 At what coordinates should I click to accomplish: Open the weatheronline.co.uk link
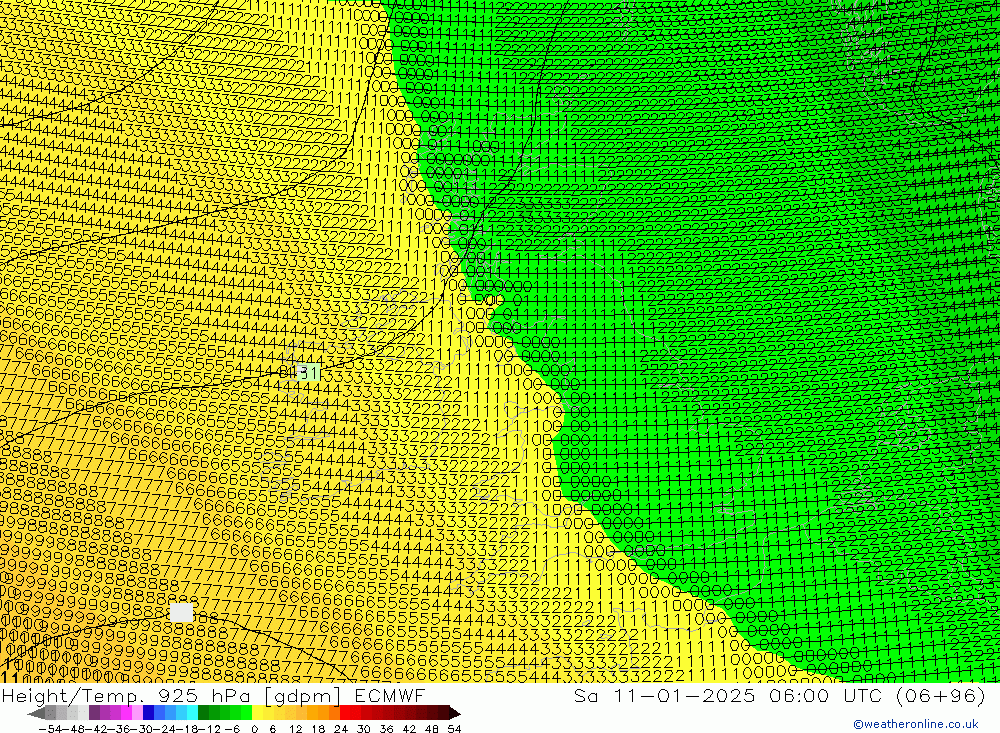coord(915,724)
